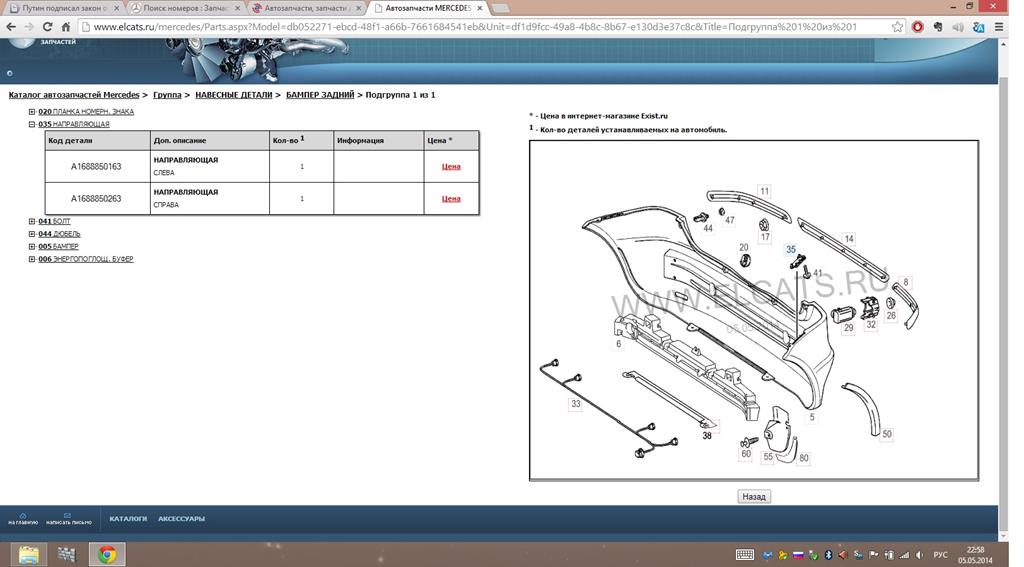Go to 'БАМПЕР ЗАДНИЙ' breadcrumb link
Viewport: 1024px width, 567px height.
[x=320, y=95]
